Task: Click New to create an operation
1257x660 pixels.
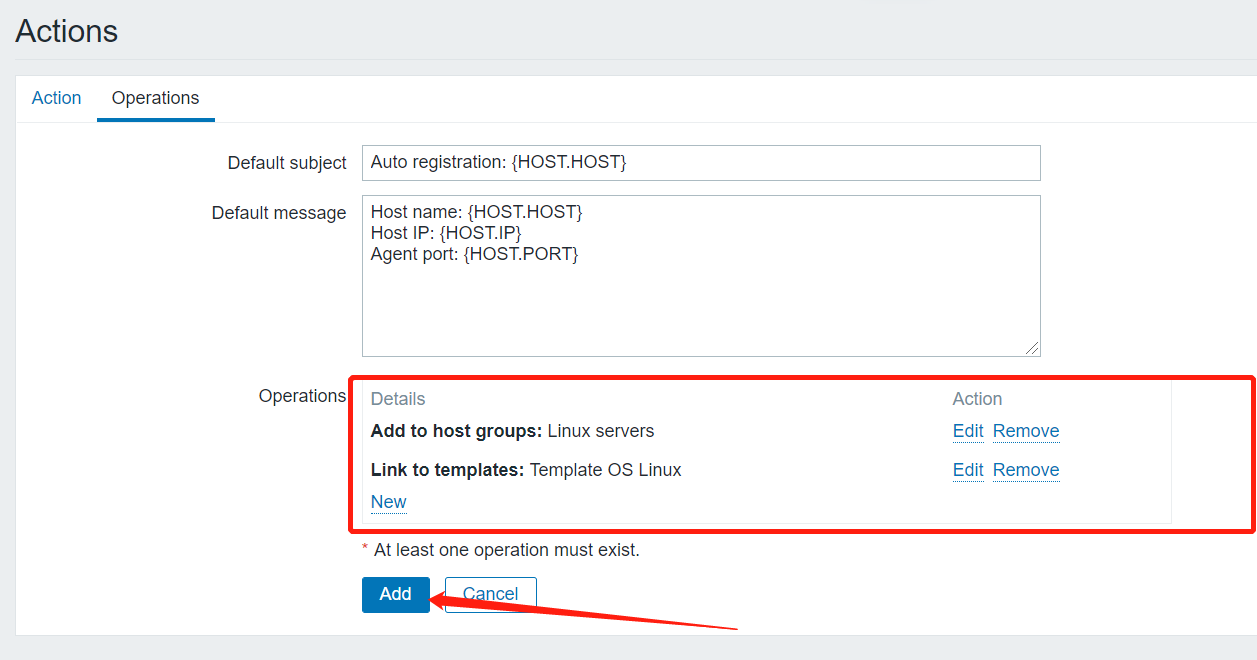Action: tap(388, 502)
